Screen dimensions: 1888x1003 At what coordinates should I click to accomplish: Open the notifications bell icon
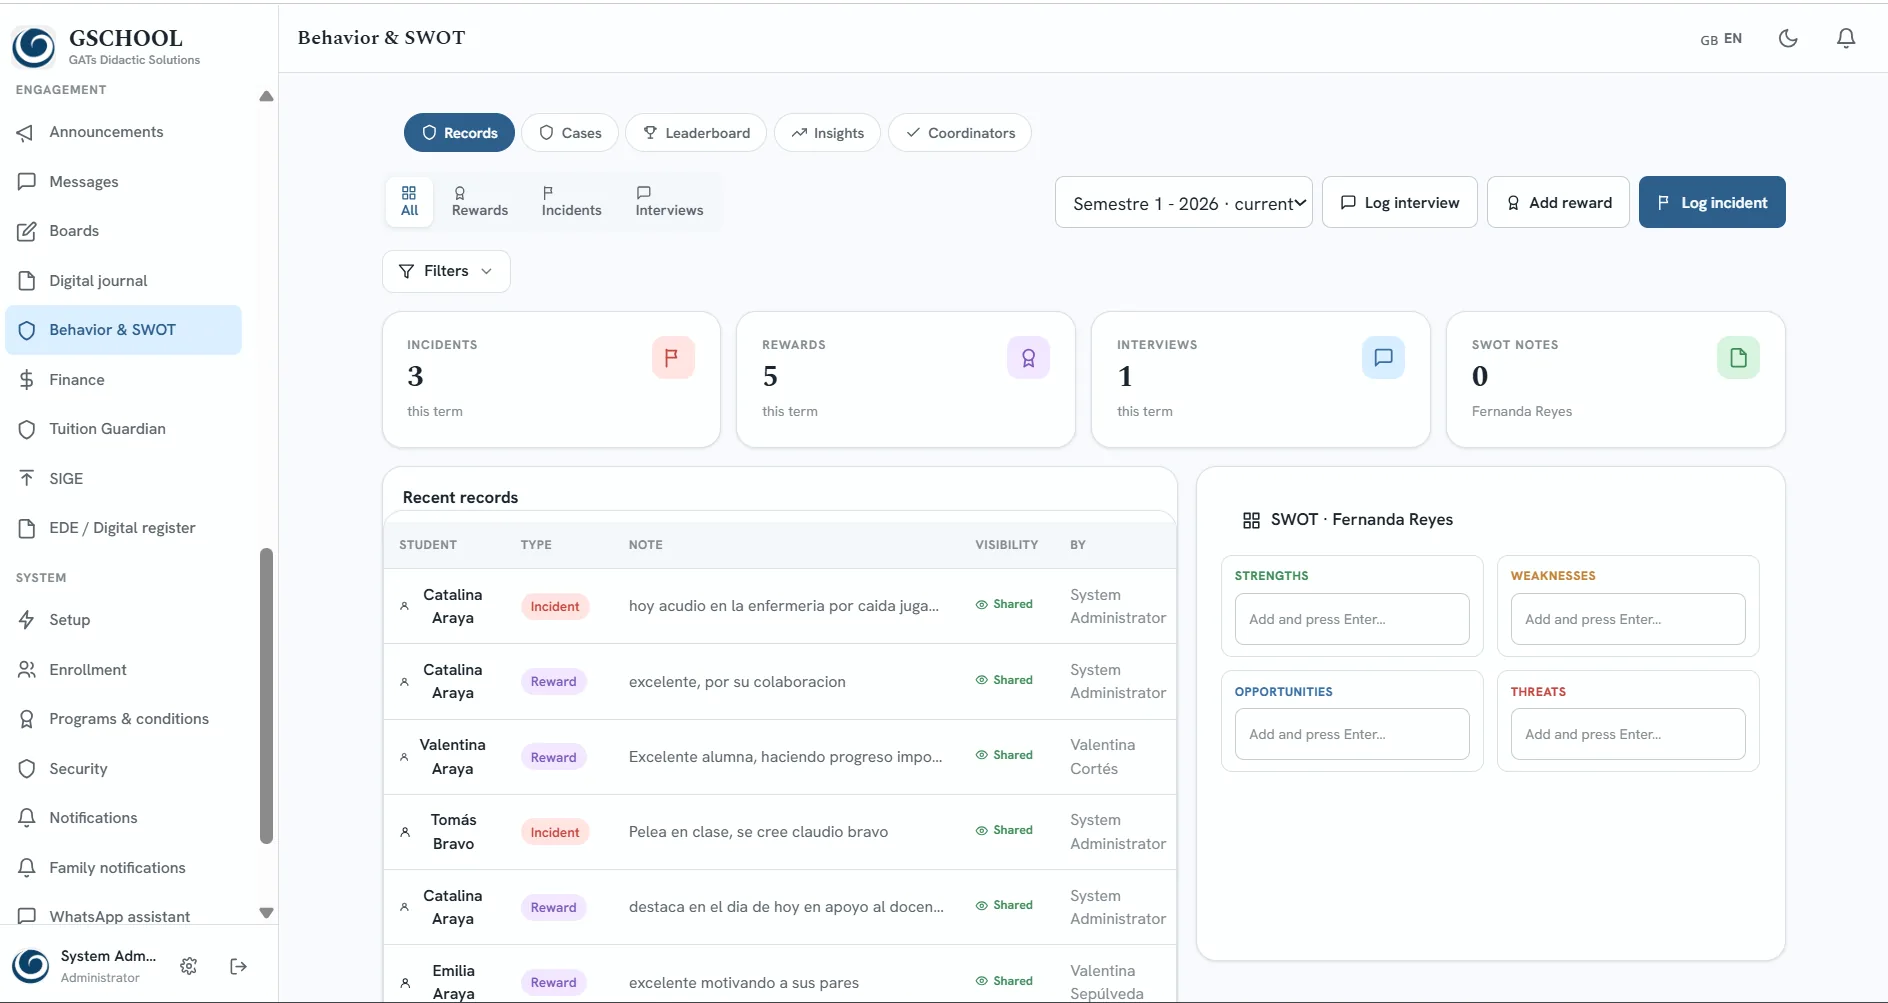point(1846,38)
